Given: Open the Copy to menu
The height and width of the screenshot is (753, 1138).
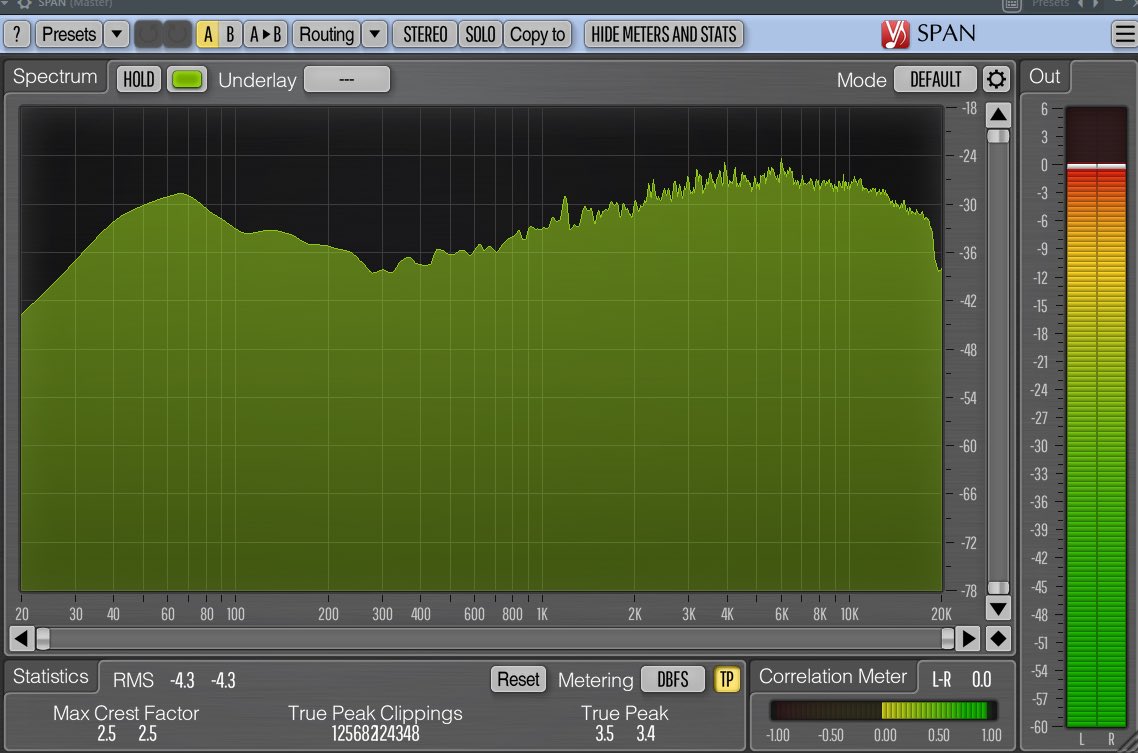Looking at the screenshot, I should (x=537, y=34).
